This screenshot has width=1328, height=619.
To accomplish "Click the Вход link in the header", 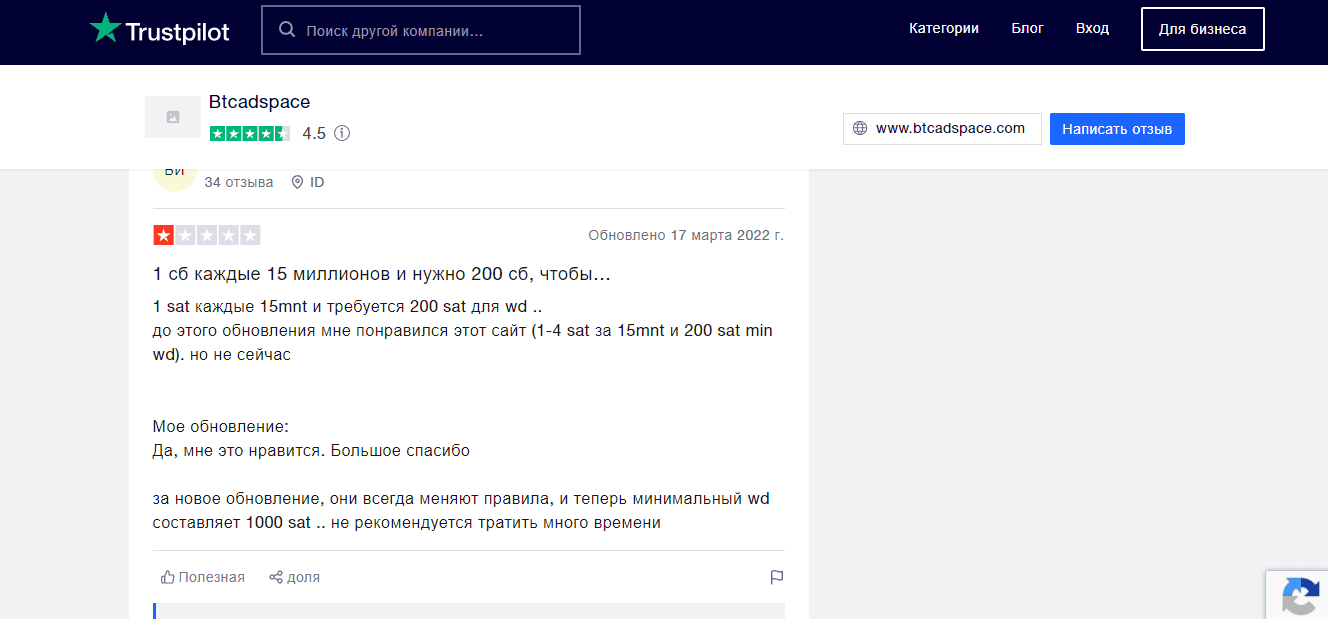I will coord(1092,28).
